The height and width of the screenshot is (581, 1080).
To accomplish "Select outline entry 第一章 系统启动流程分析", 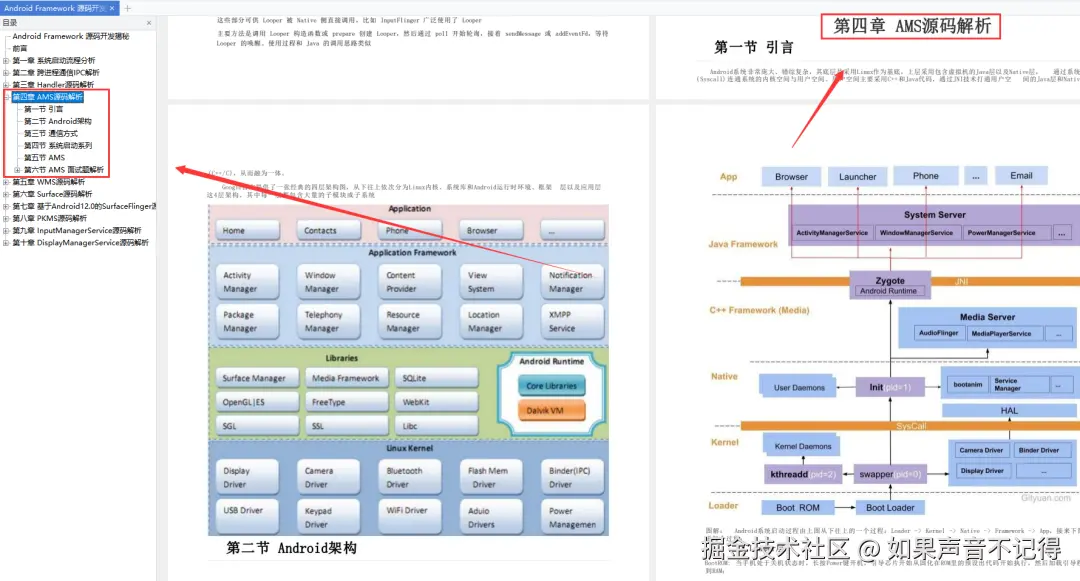I will pos(54,61).
